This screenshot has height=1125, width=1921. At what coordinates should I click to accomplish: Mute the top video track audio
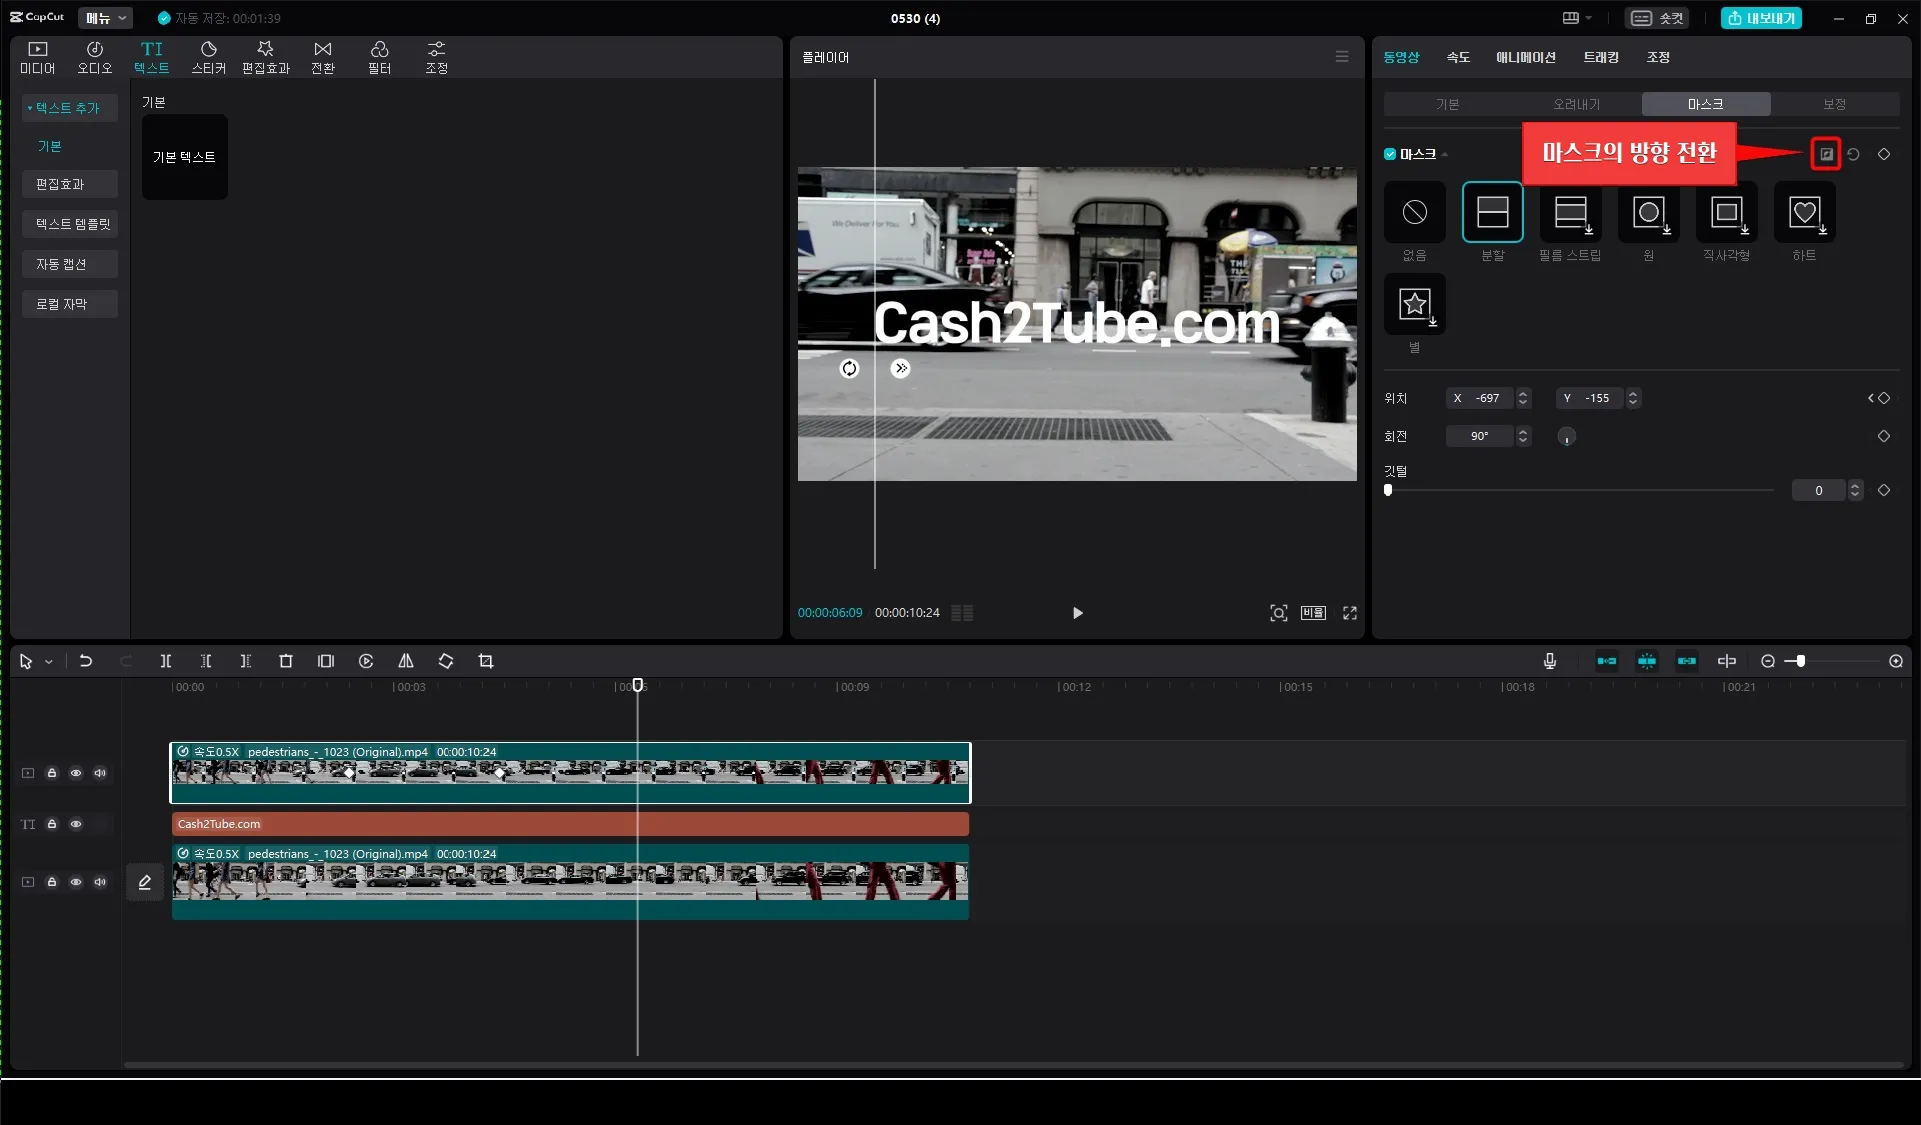[100, 773]
